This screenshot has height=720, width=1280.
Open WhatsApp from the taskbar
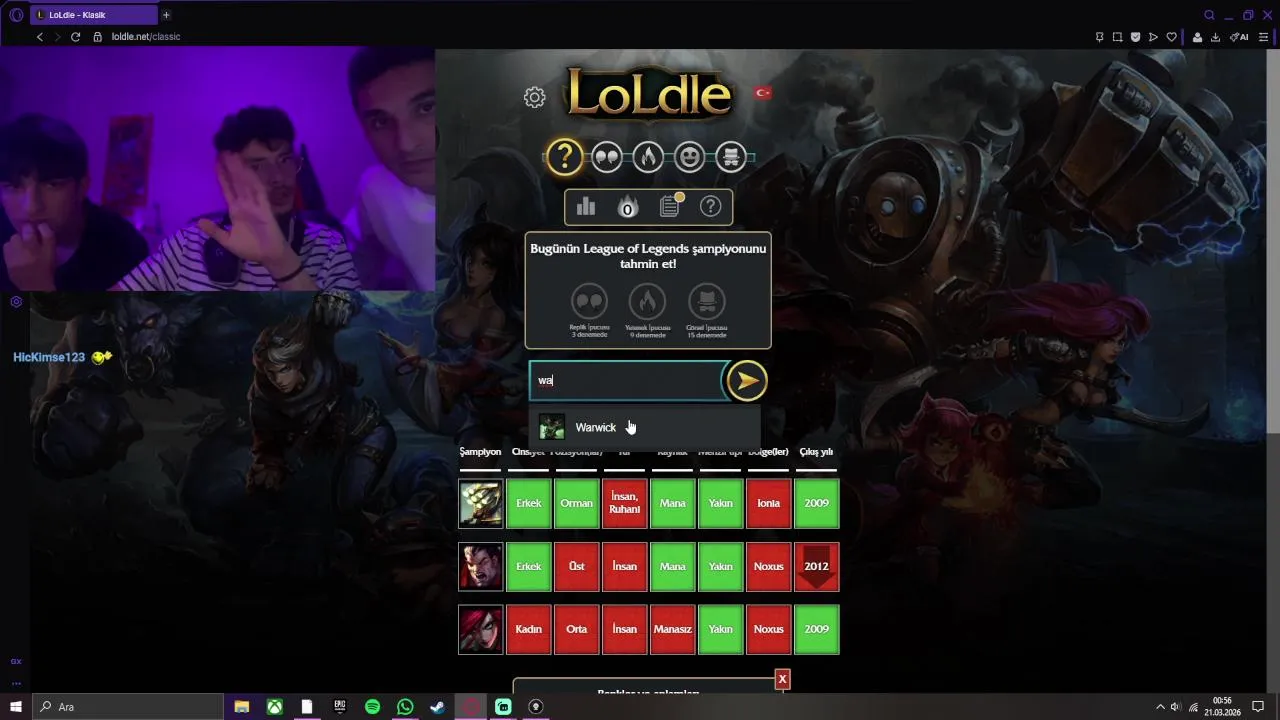click(x=405, y=707)
